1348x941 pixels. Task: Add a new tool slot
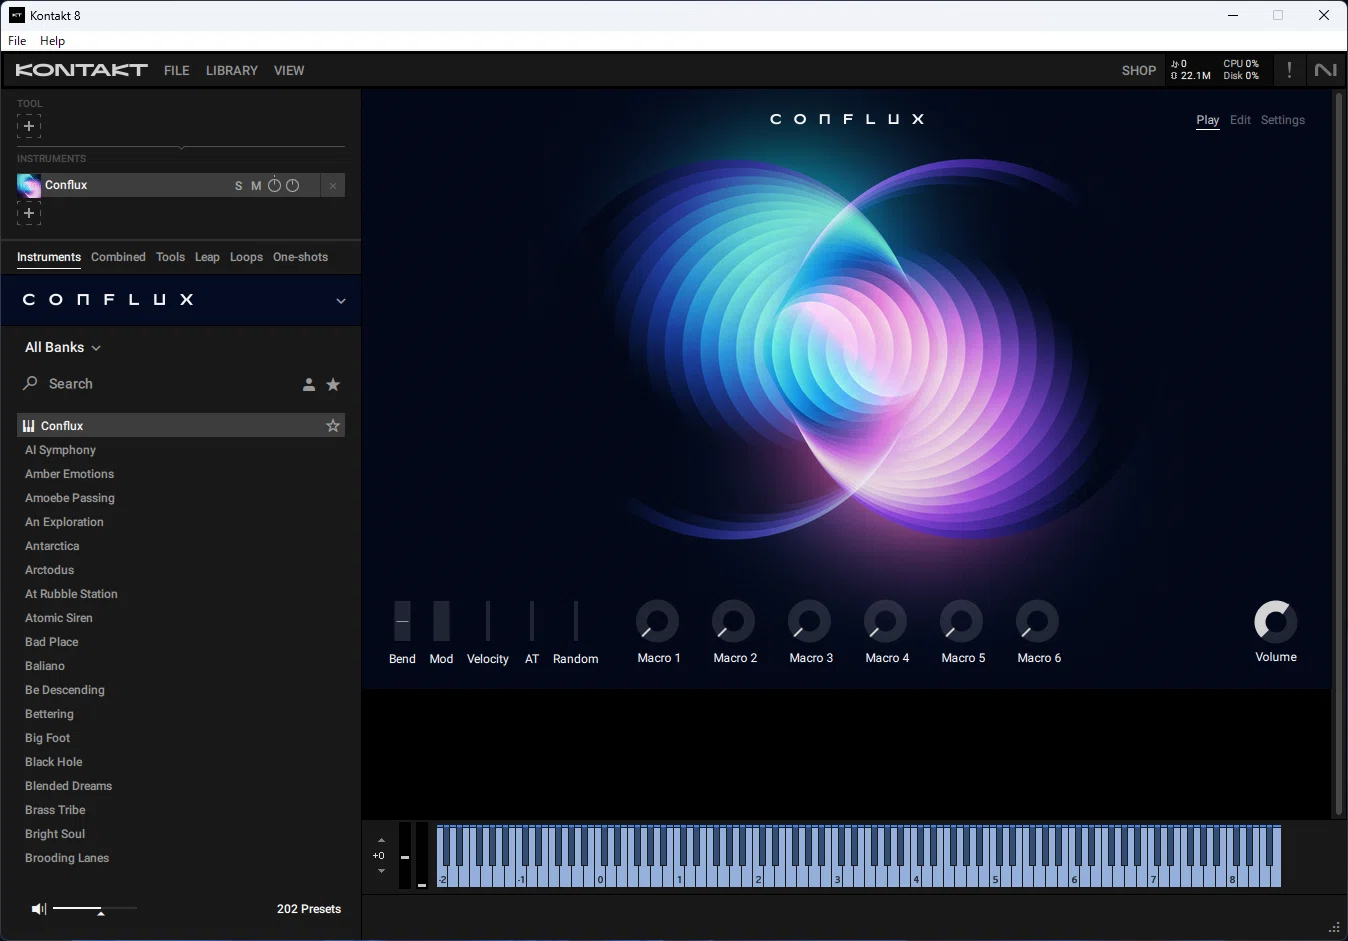[x=29, y=126]
